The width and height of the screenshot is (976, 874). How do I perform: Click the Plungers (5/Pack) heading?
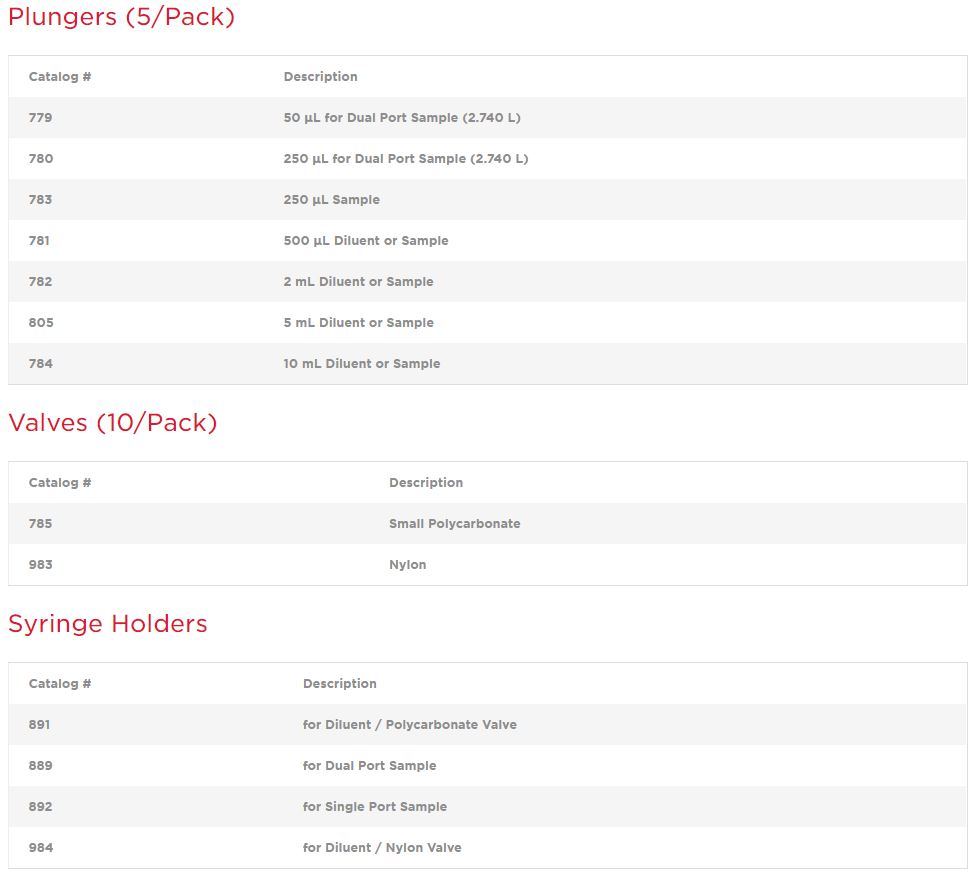pos(121,17)
